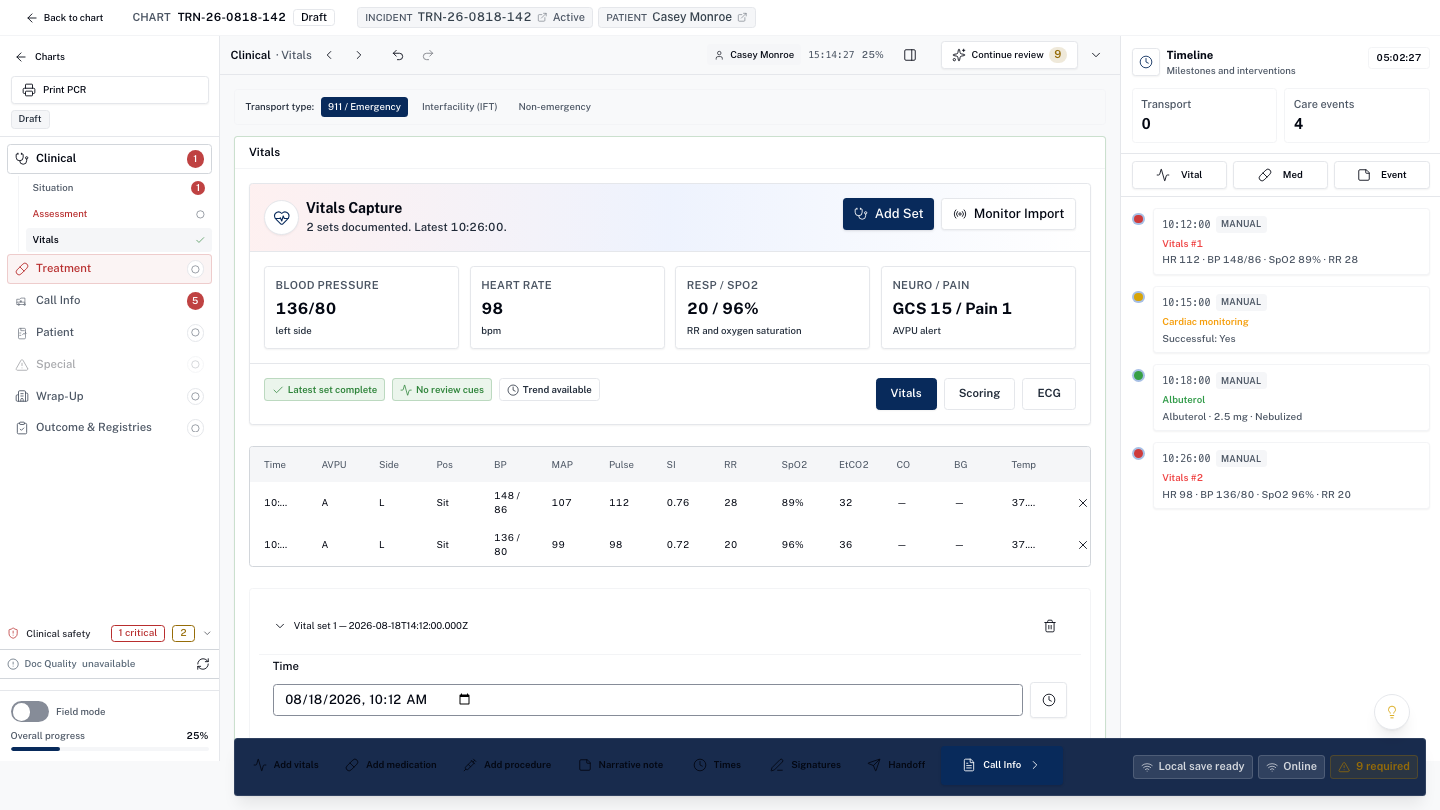Open calendar picker in Time field
Image resolution: width=1440 pixels, height=810 pixels.
click(464, 700)
